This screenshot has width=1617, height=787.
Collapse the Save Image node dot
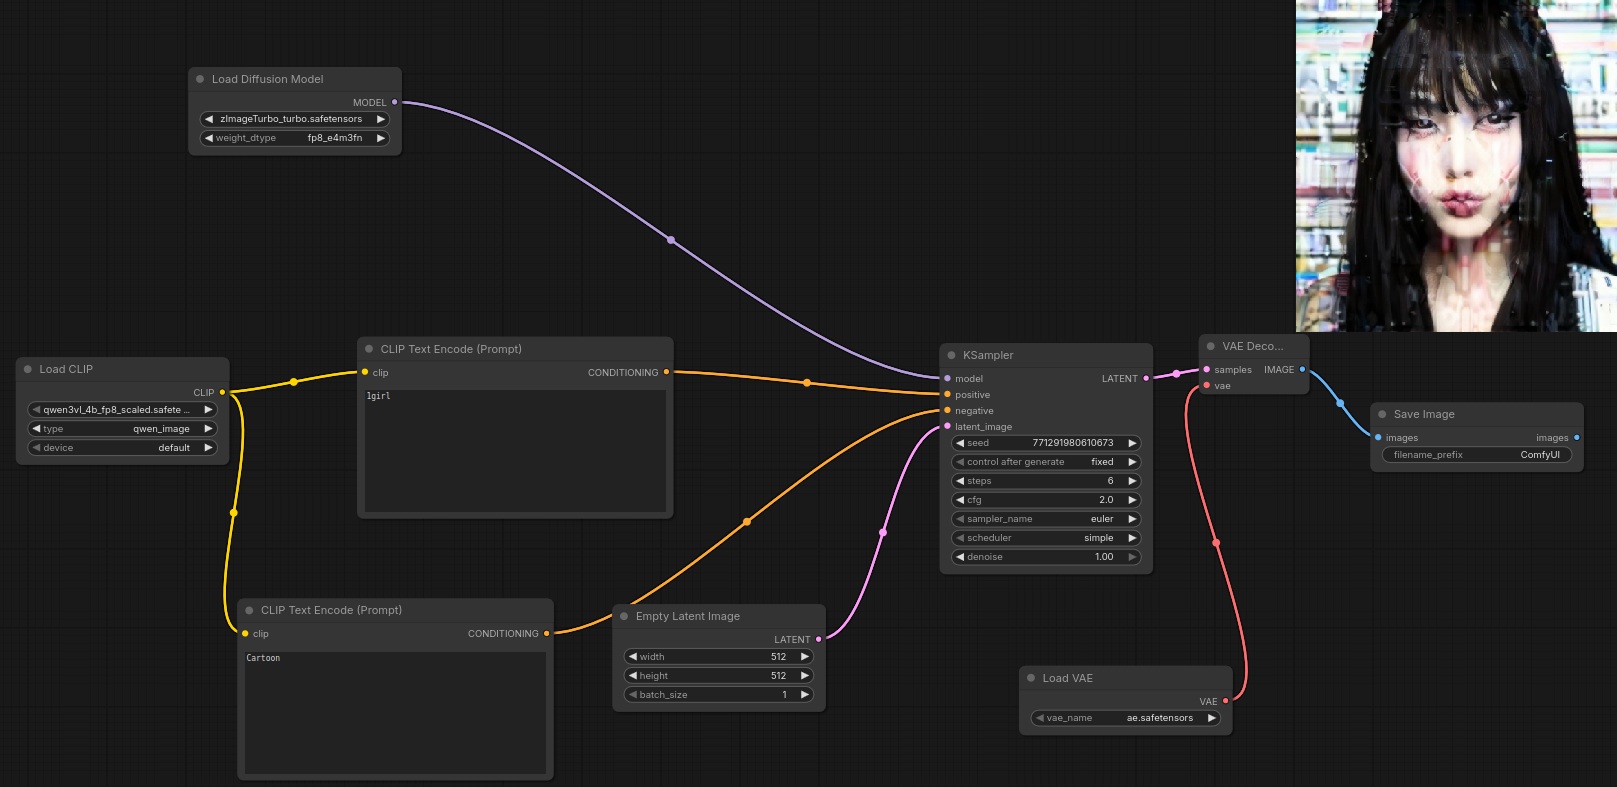[x=1382, y=414]
